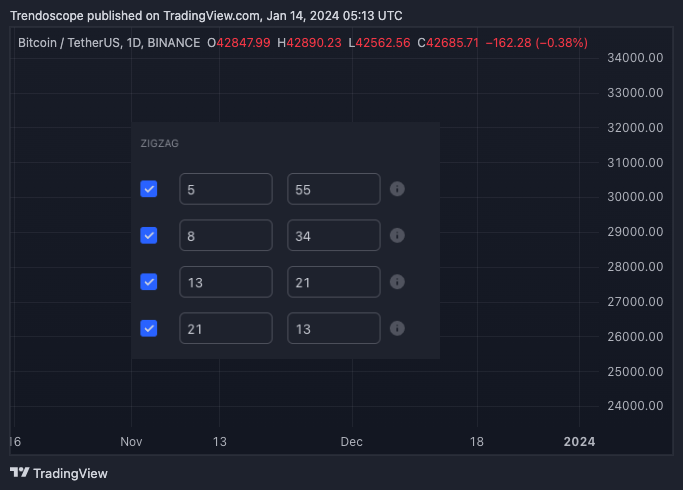Click the 30000.00 price axis label
683x490 pixels.
tap(635, 196)
